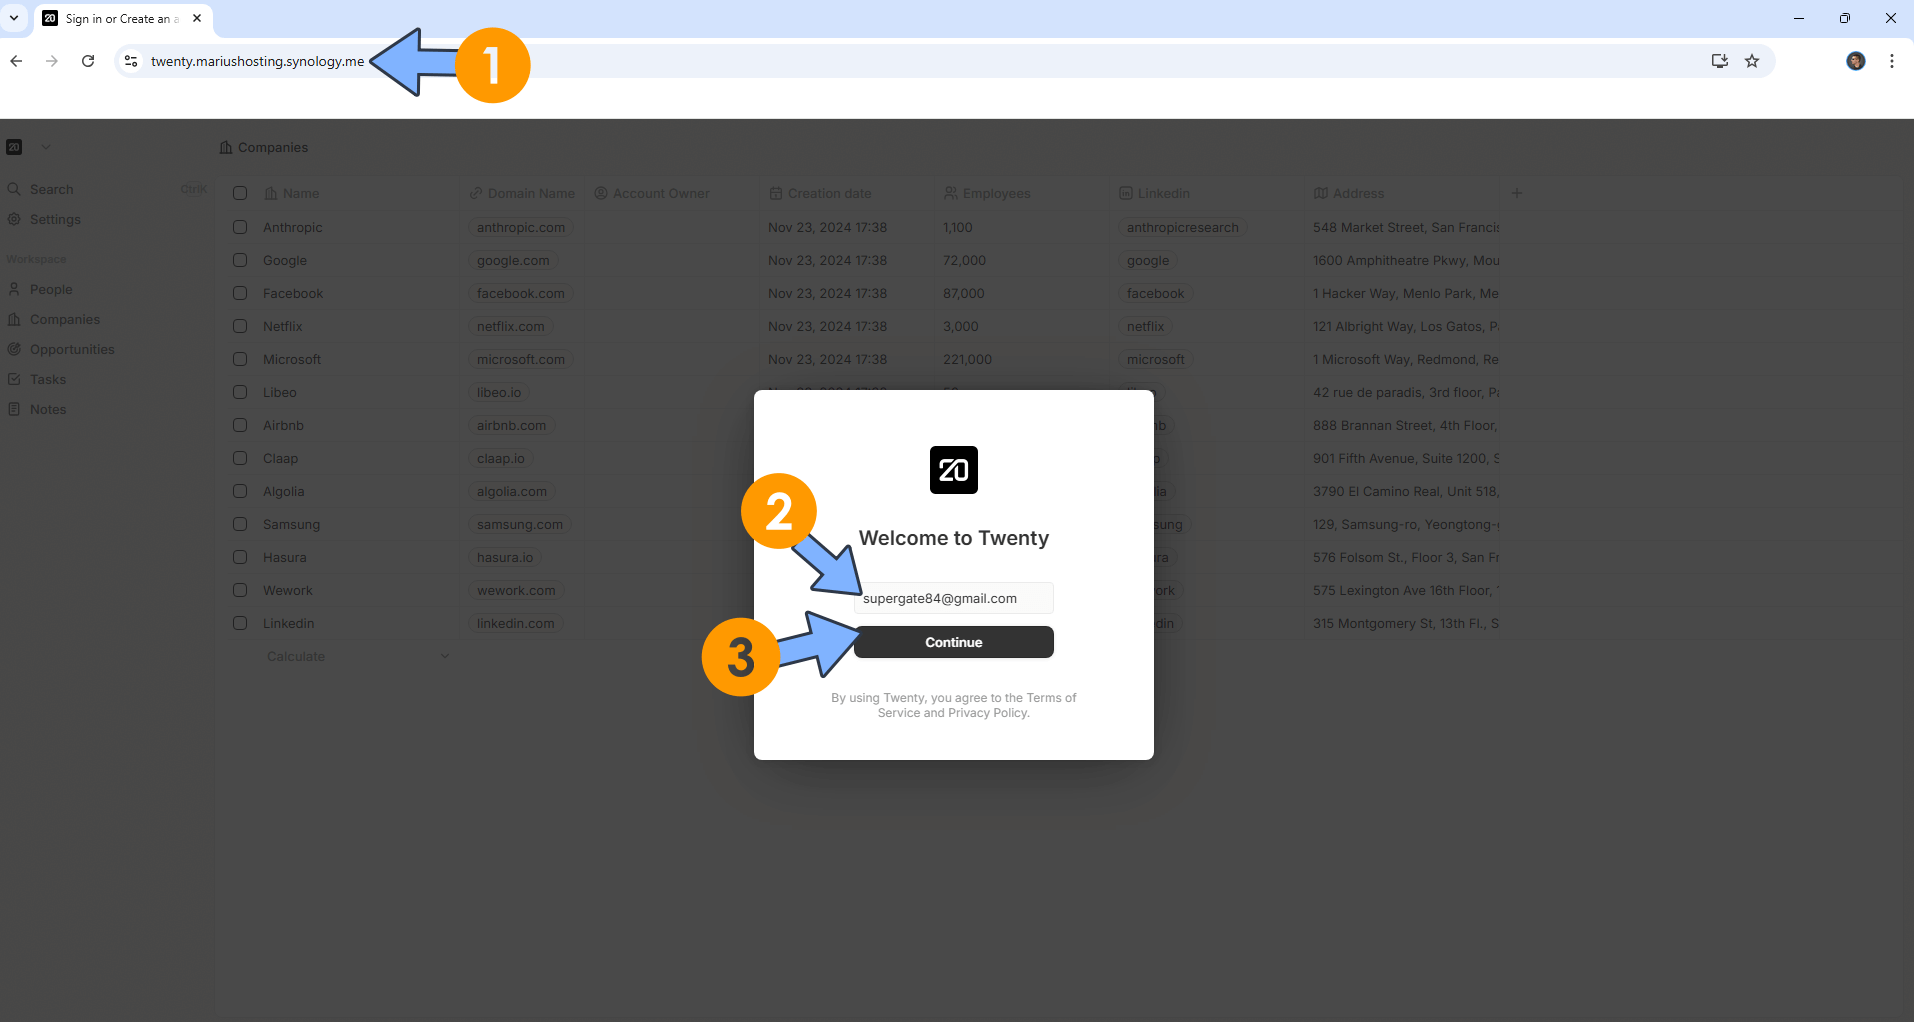Bookmark this page with the star icon

pyautogui.click(x=1752, y=61)
